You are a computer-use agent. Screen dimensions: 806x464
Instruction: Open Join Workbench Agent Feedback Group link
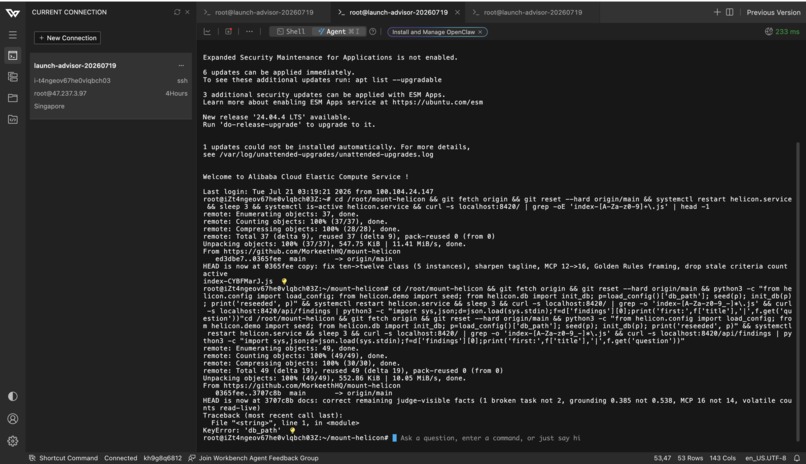pos(253,458)
